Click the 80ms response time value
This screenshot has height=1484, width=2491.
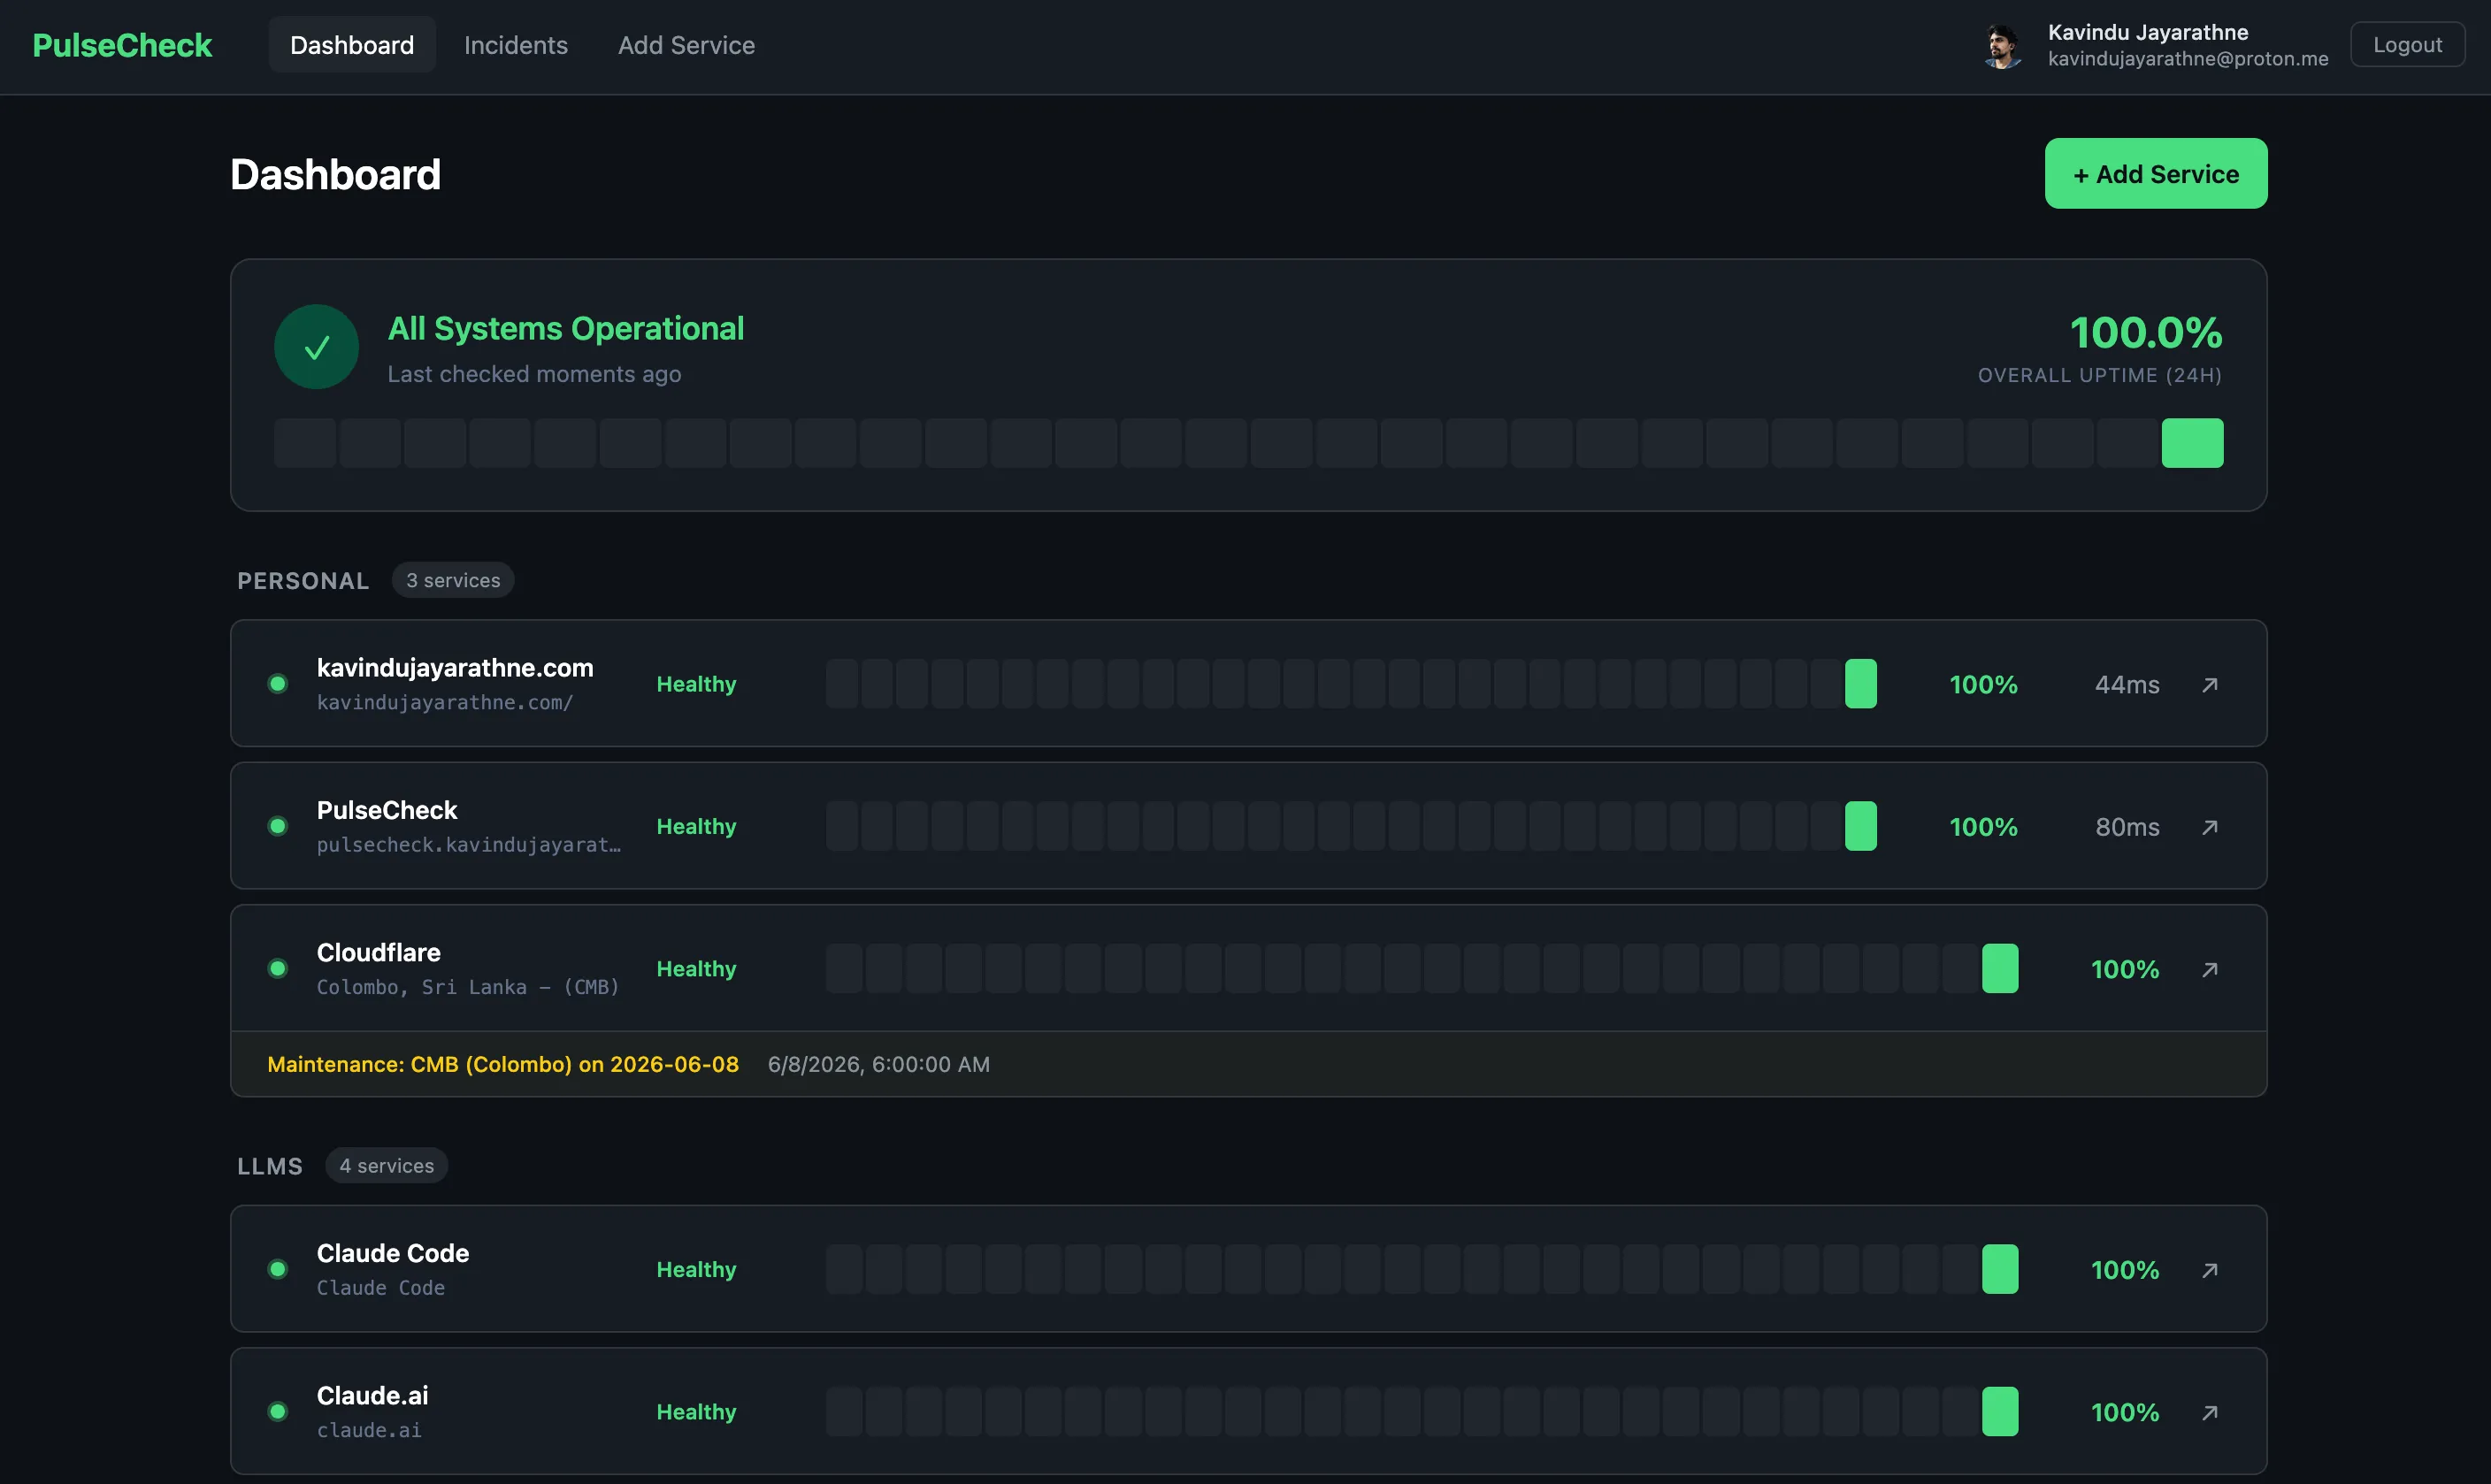pos(2127,827)
